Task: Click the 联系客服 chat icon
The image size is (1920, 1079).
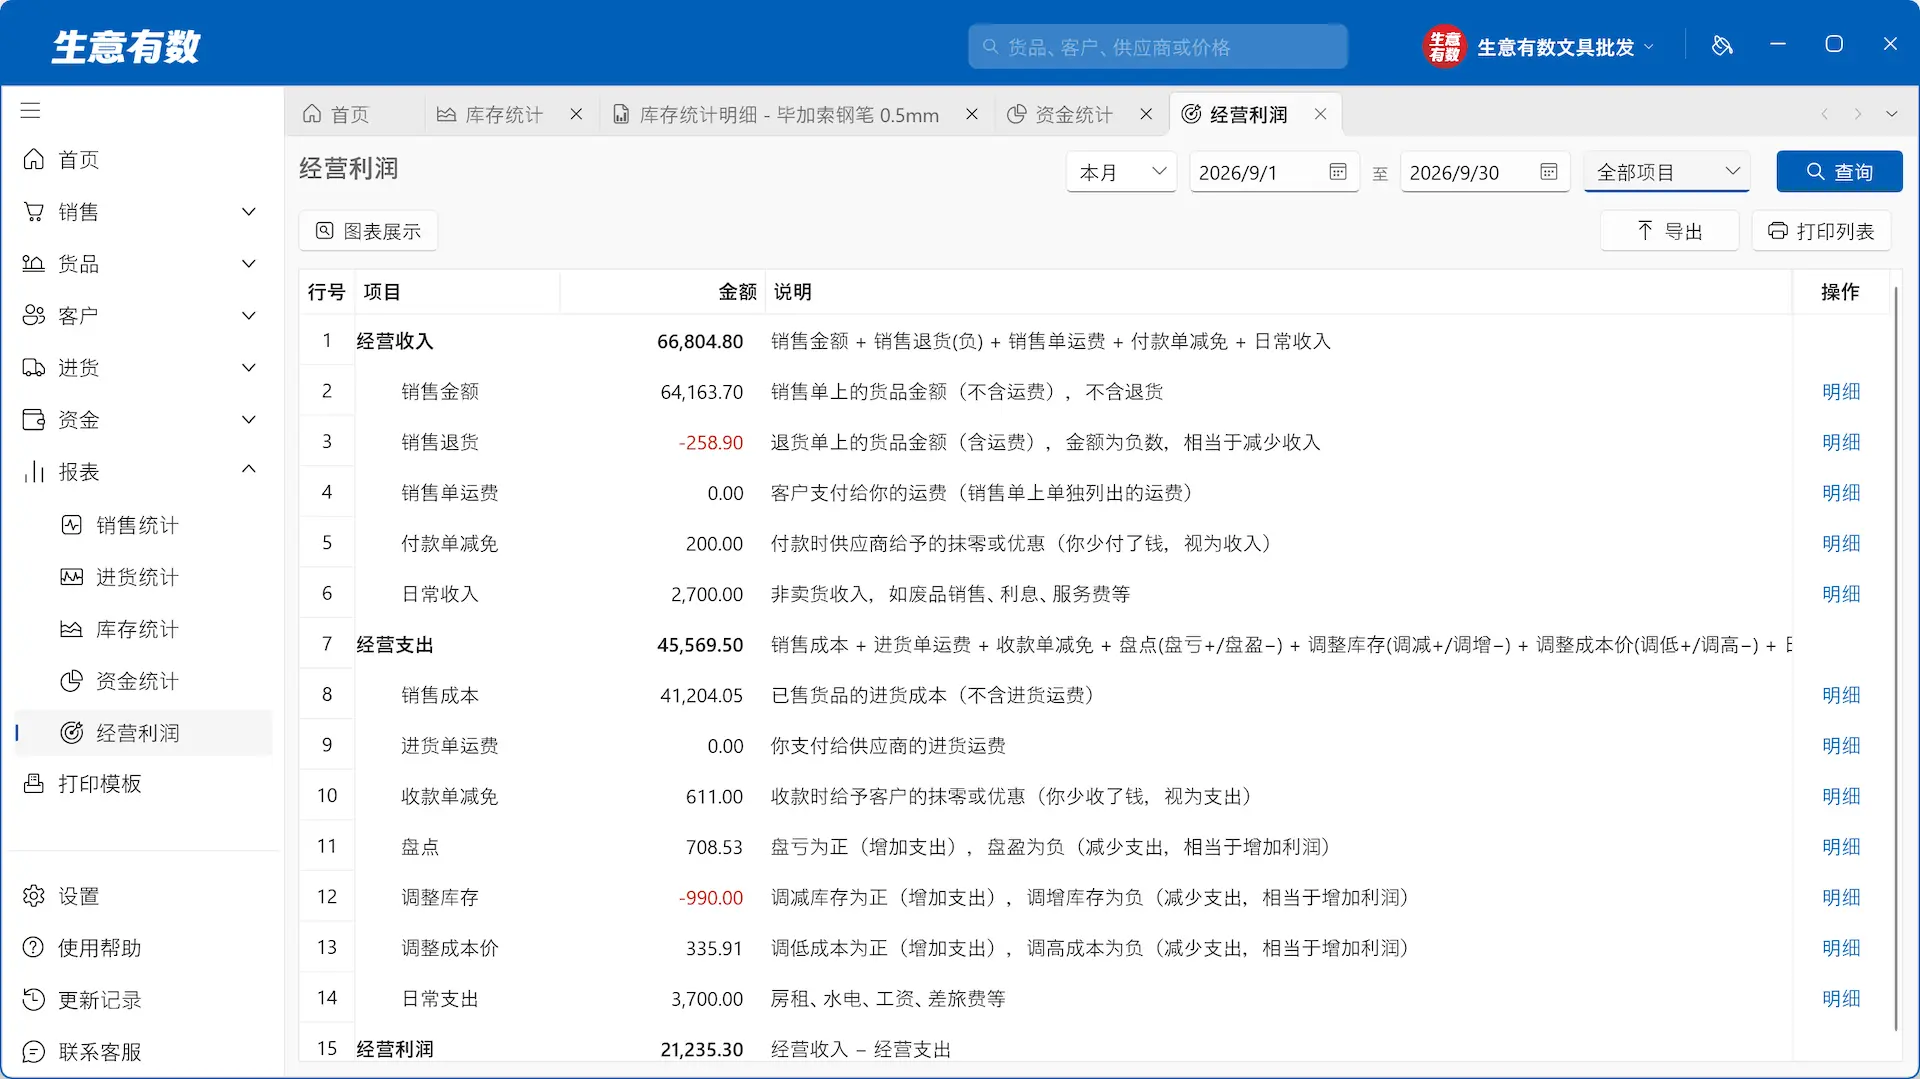Action: (x=34, y=1052)
